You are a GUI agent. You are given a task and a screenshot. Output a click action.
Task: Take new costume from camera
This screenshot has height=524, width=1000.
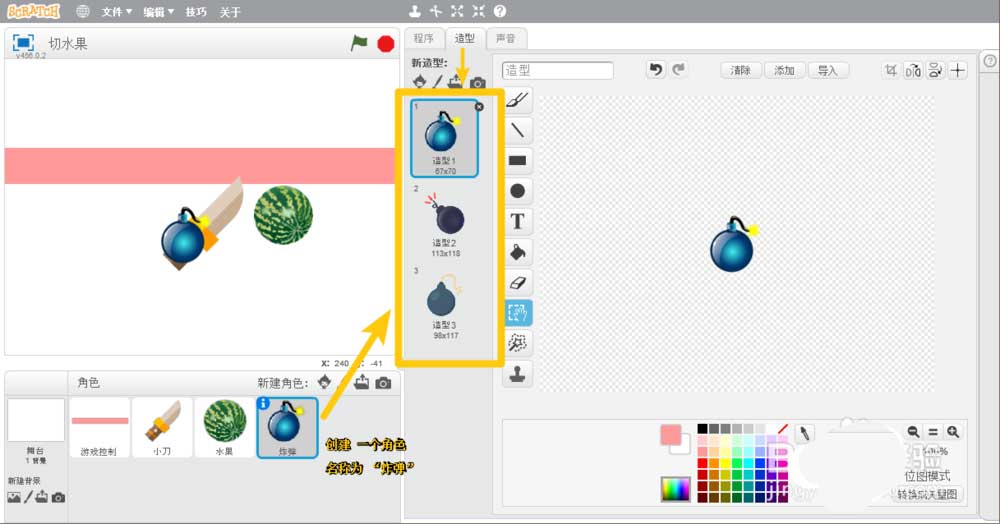point(478,82)
